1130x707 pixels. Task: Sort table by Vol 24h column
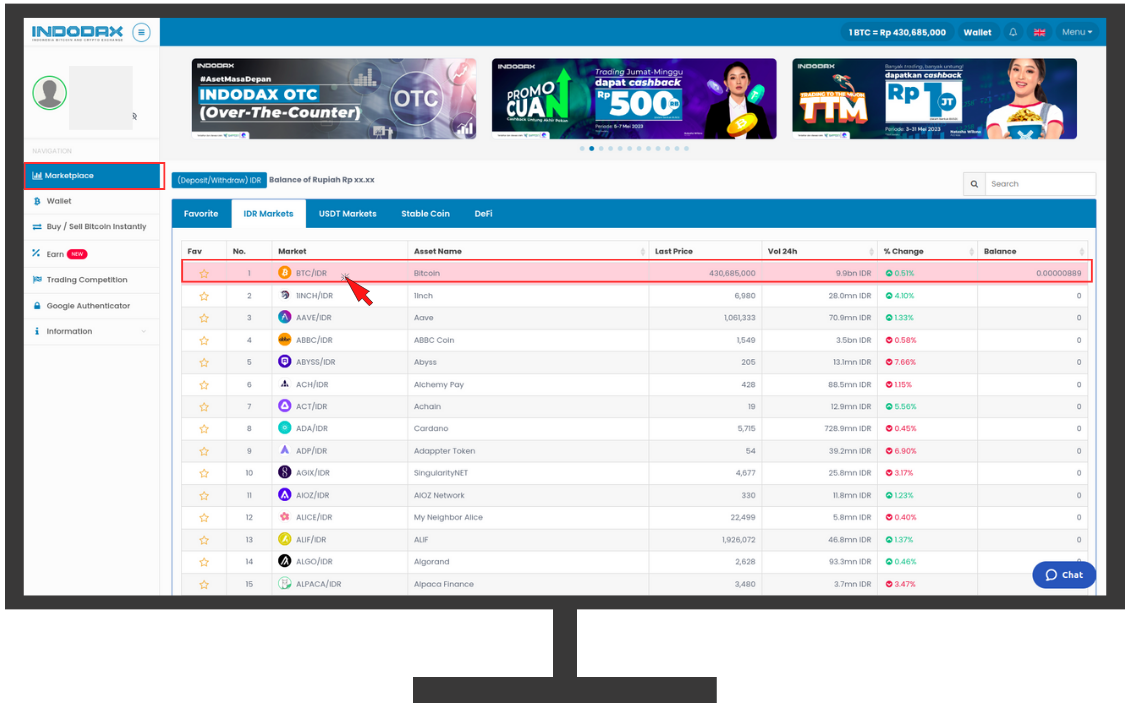click(819, 251)
